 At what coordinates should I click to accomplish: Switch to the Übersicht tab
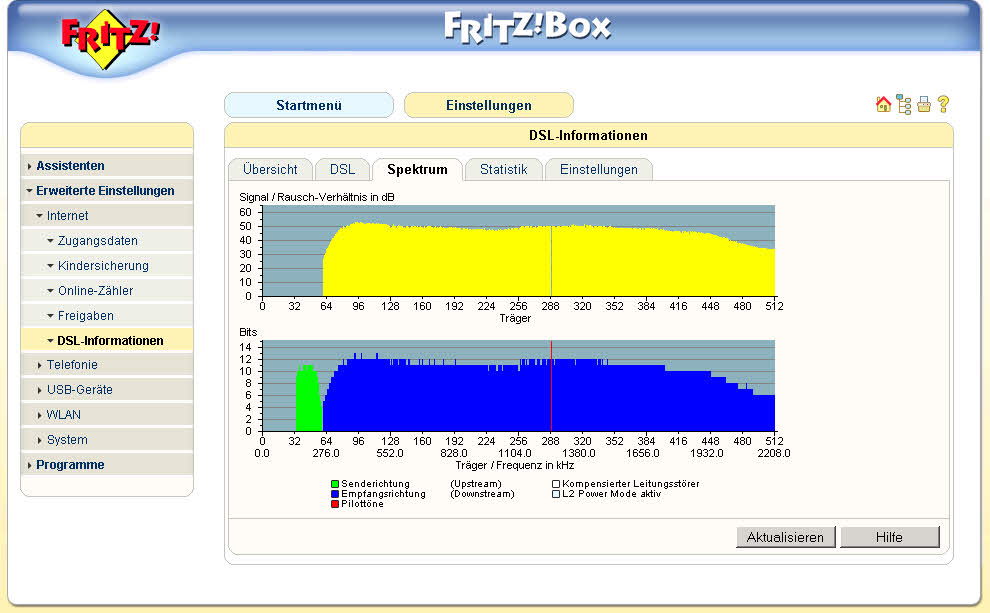(270, 169)
